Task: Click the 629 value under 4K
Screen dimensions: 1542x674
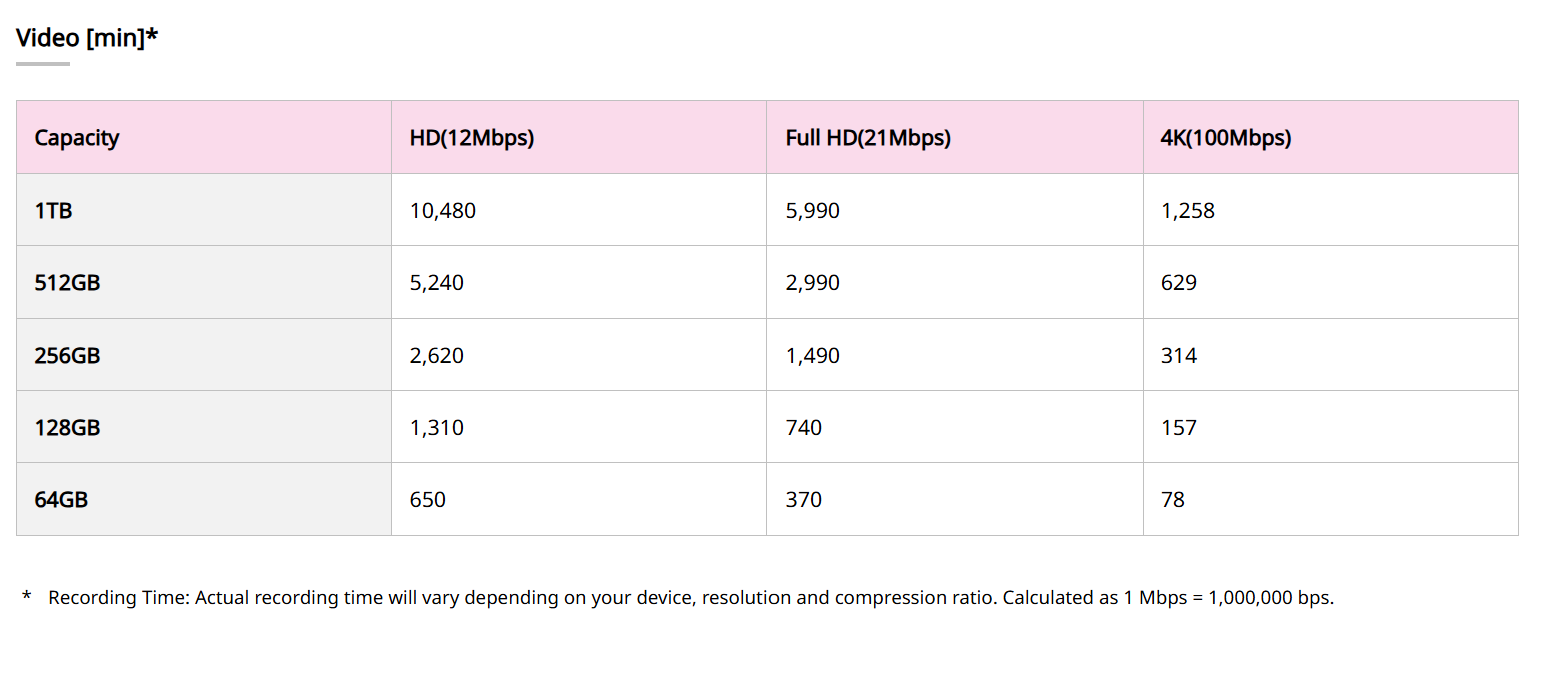Action: coord(1179,283)
